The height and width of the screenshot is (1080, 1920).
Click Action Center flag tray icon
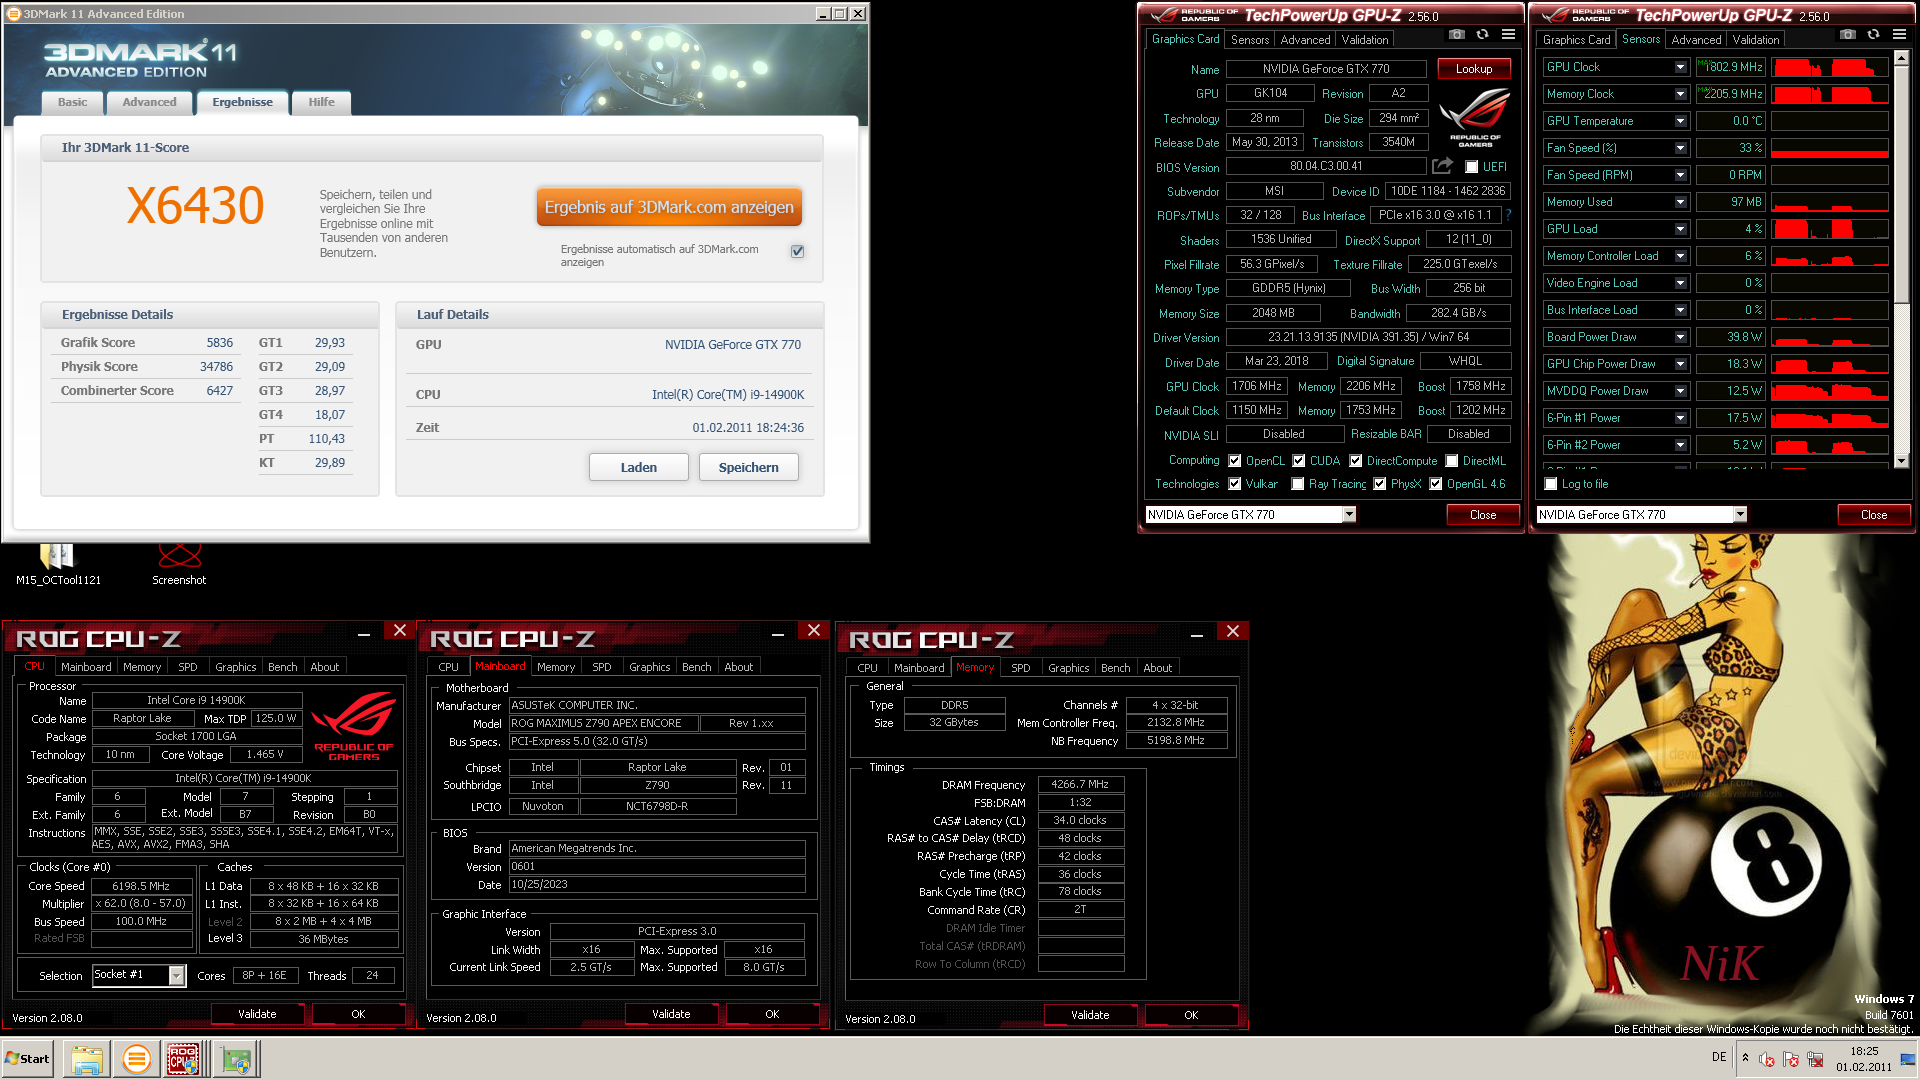1791,1059
